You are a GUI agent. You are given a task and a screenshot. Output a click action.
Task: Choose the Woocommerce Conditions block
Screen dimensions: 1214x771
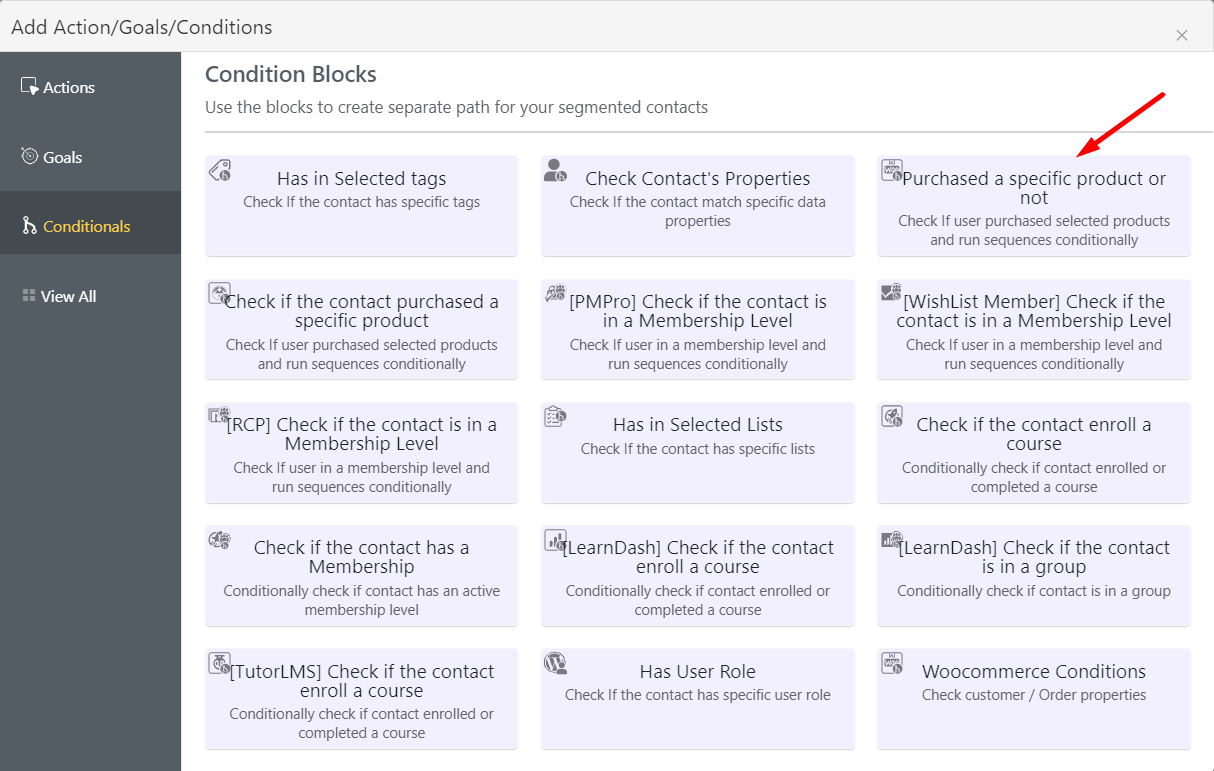tap(1034, 699)
